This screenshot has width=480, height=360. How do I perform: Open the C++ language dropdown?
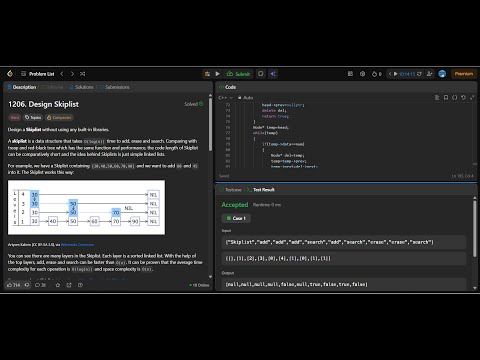[225, 98]
